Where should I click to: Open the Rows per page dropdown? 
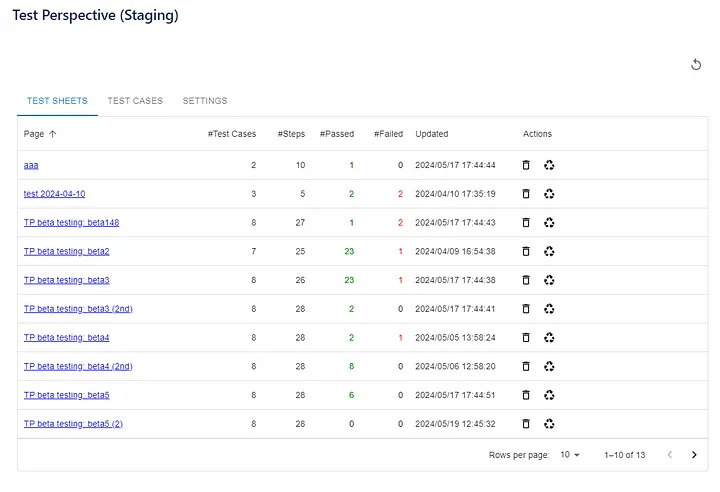(x=570, y=455)
